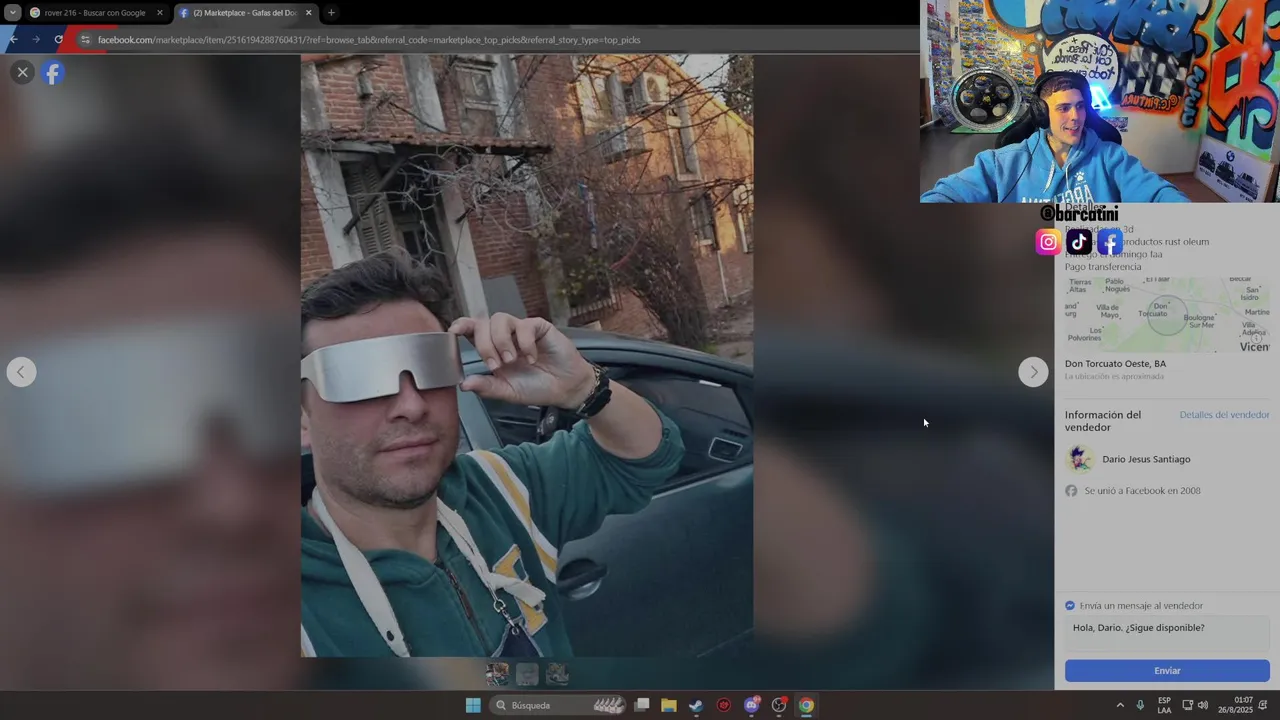Close the 'rover 216' Google tab
This screenshot has height=720, width=1280.
click(159, 13)
